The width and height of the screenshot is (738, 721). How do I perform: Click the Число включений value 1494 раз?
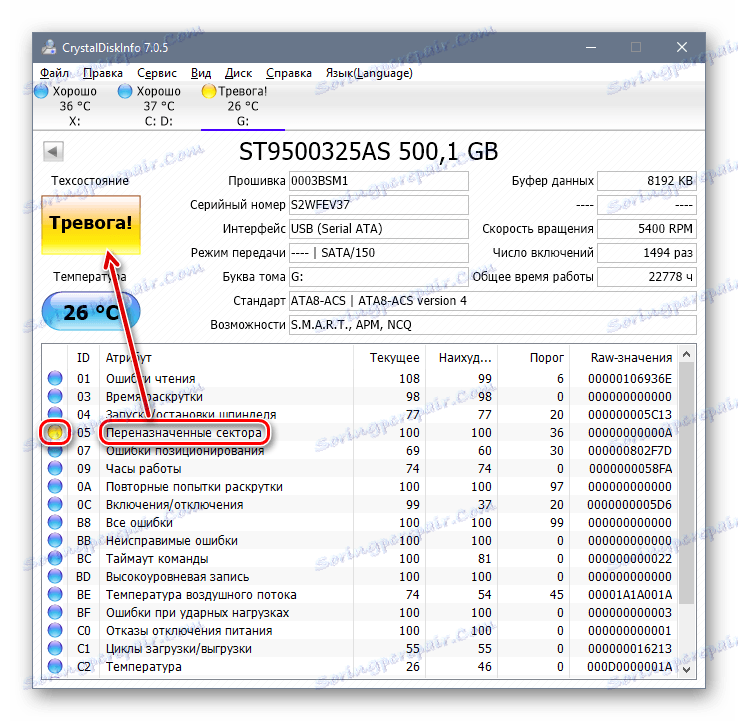[647, 253]
